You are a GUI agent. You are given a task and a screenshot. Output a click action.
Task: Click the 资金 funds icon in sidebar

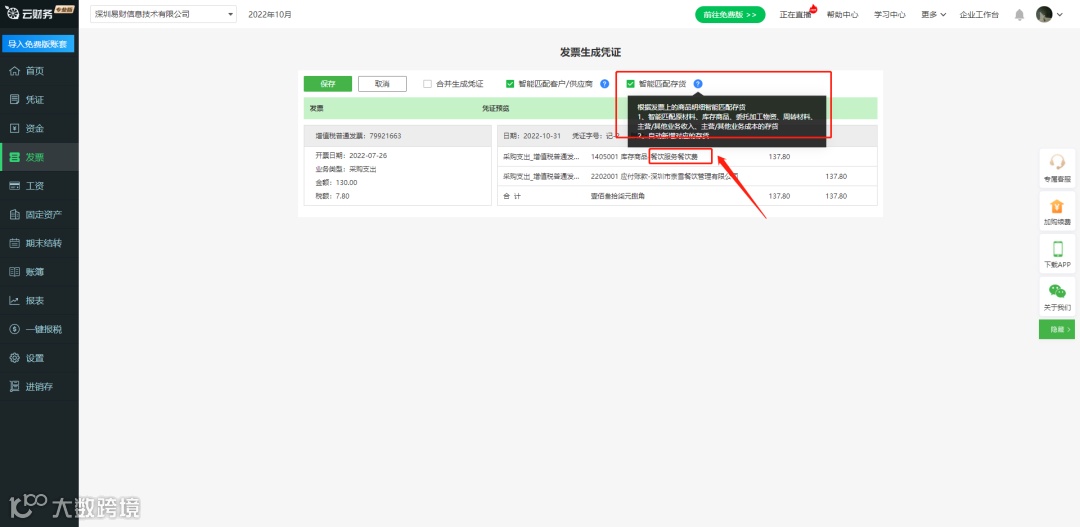[14, 128]
